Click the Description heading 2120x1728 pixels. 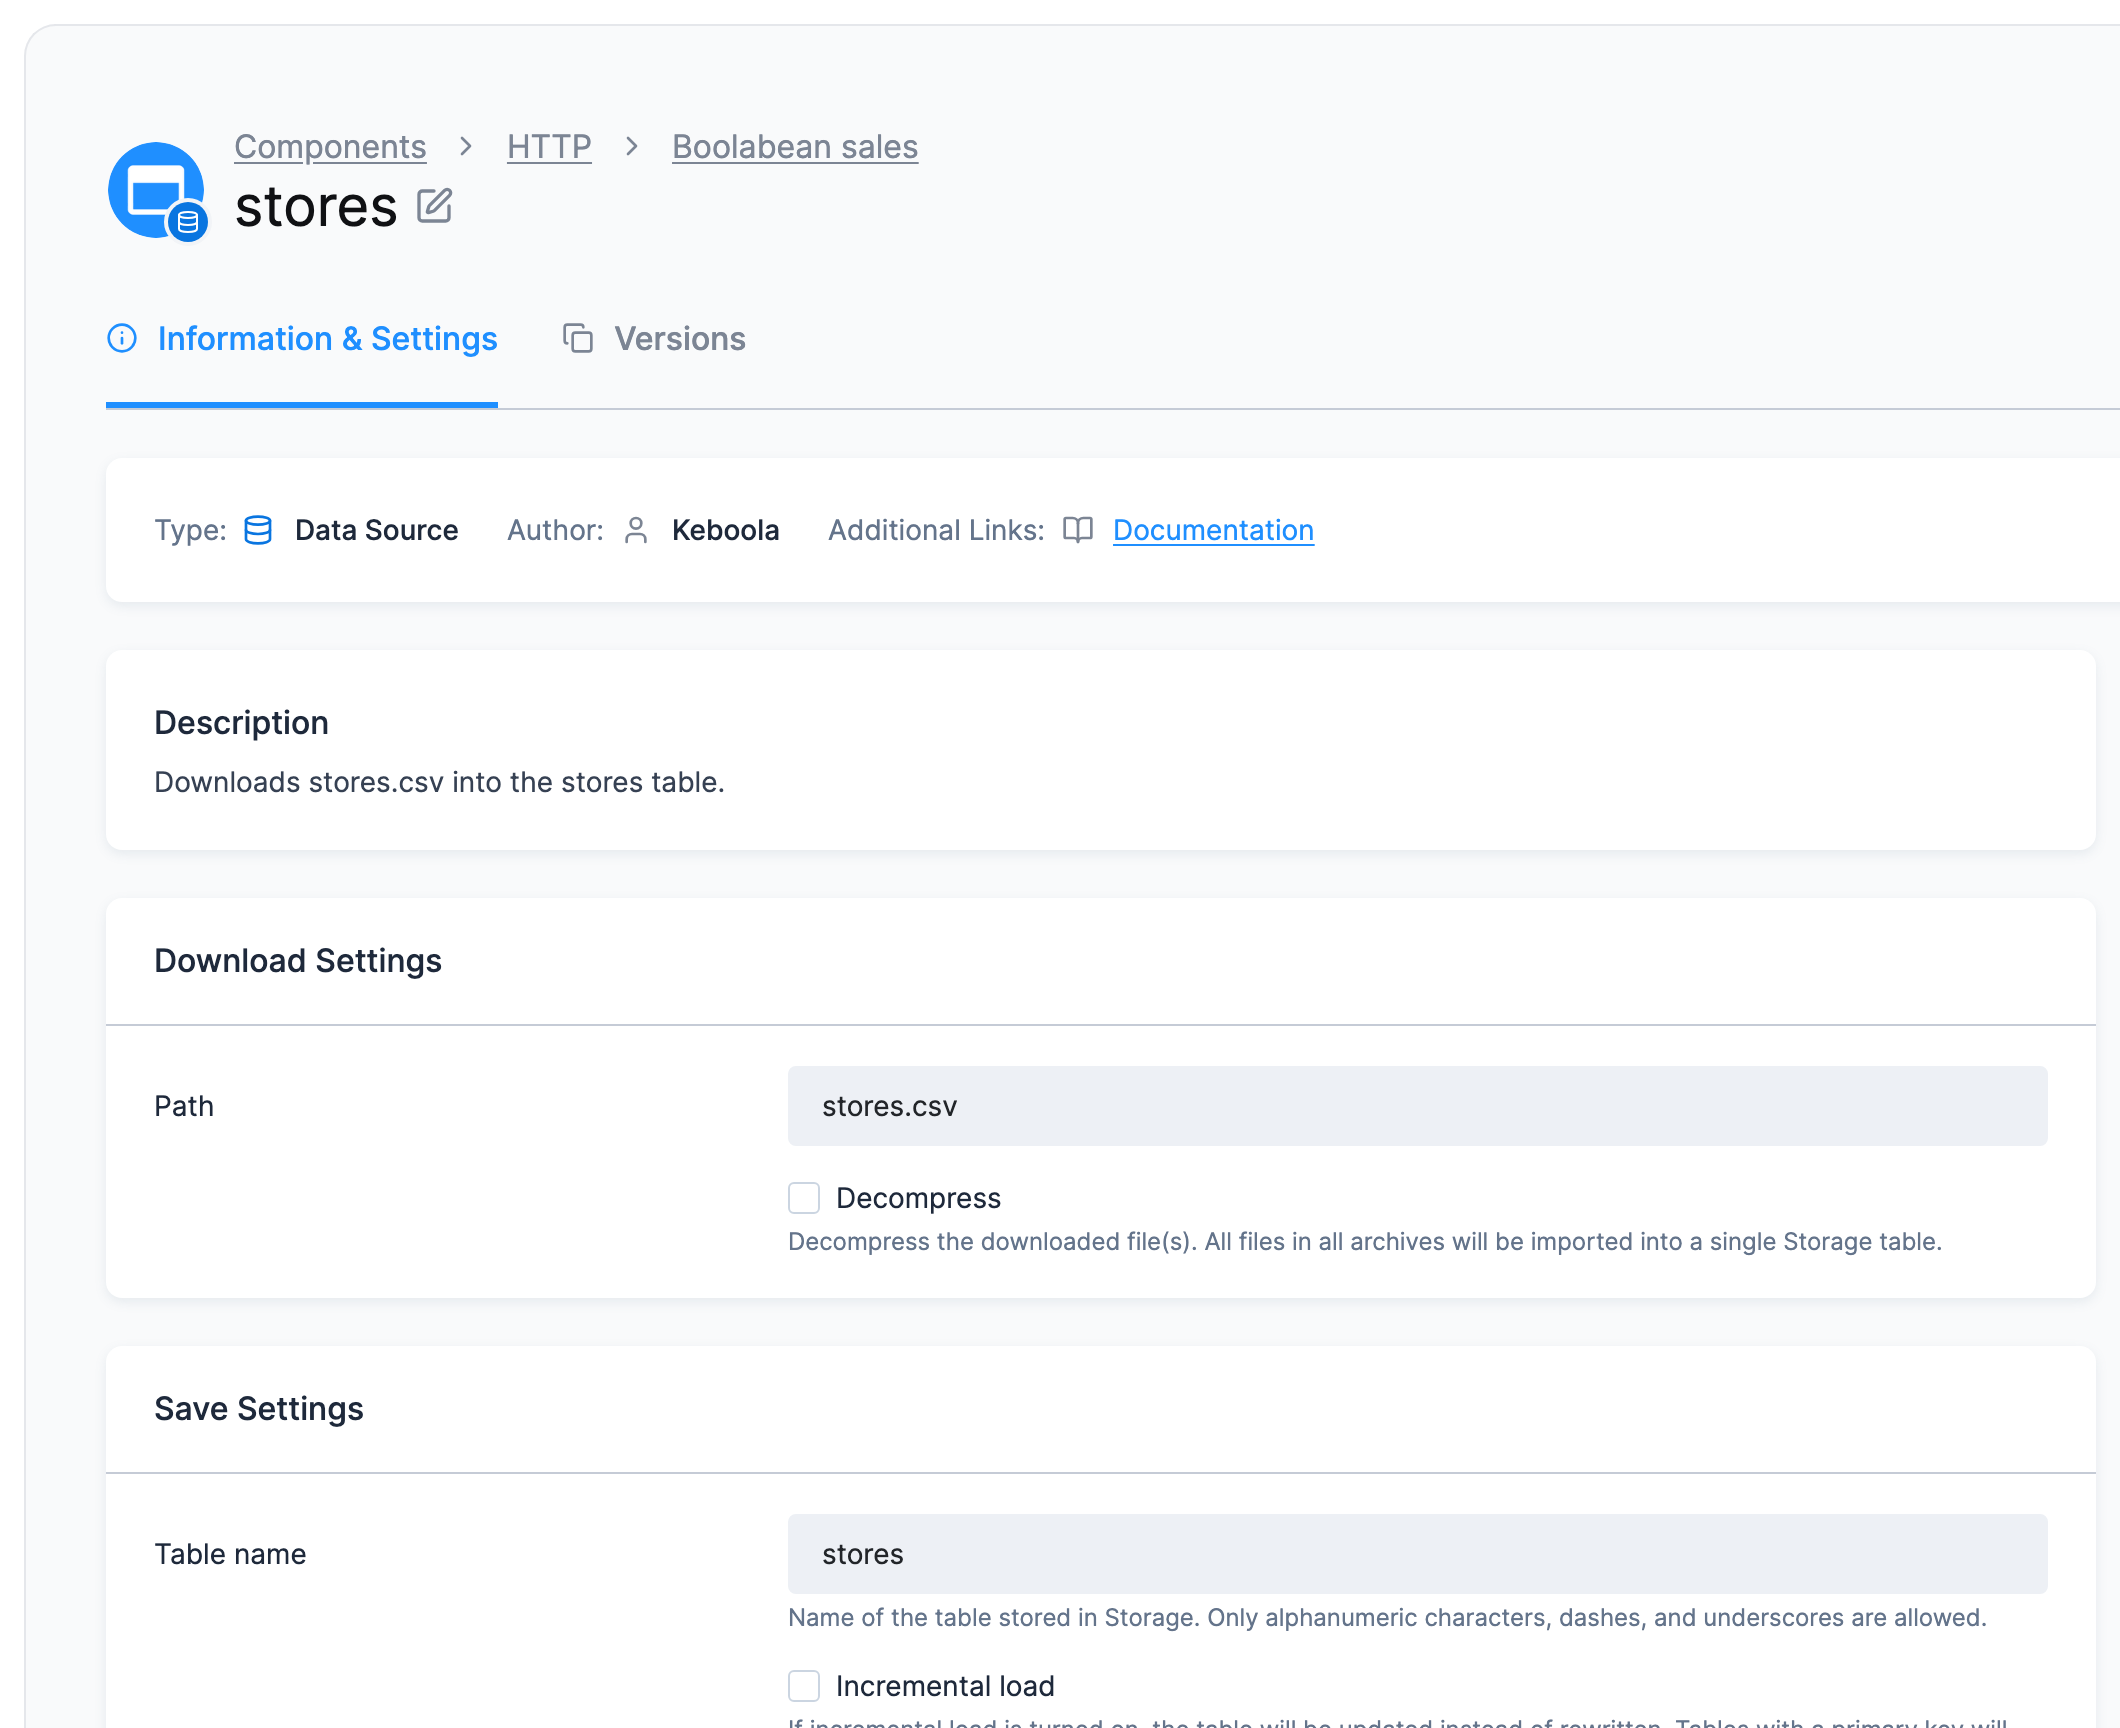coord(241,723)
